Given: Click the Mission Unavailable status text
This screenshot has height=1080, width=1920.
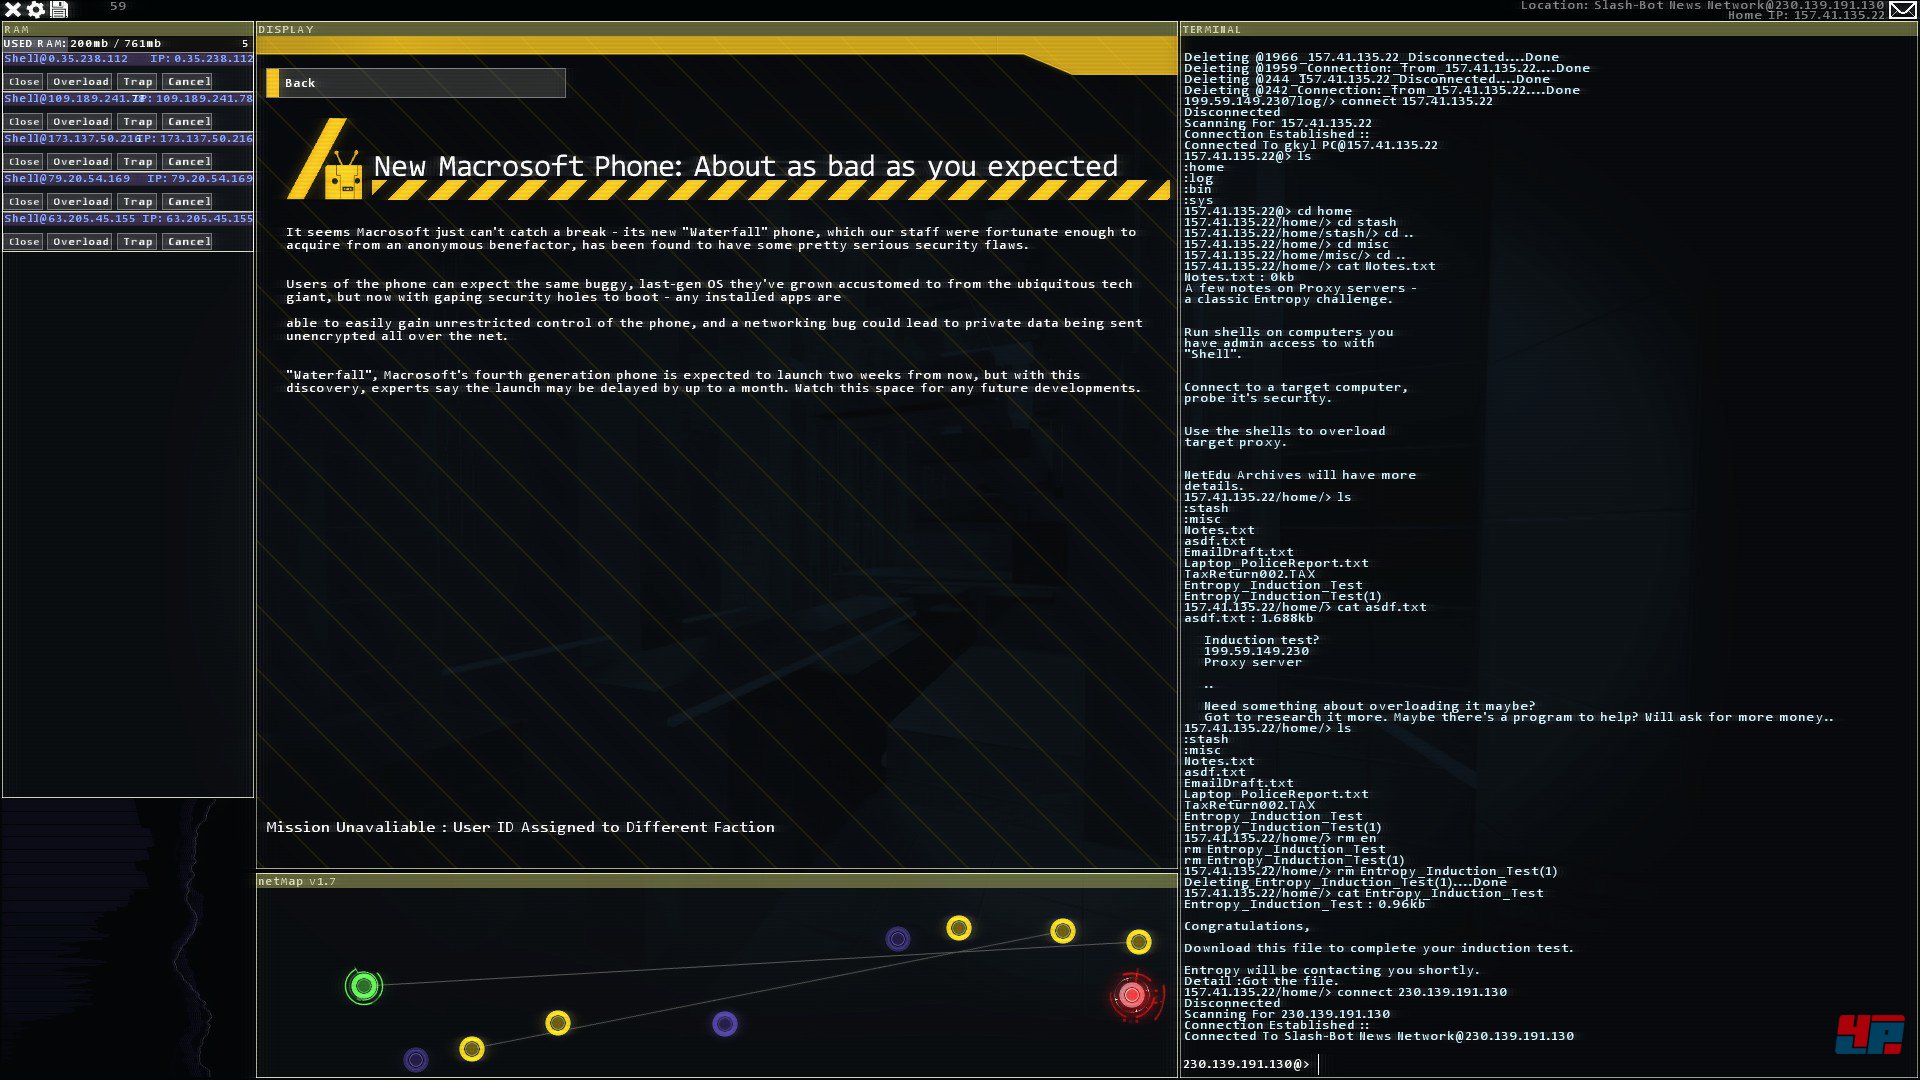Looking at the screenshot, I should point(520,827).
